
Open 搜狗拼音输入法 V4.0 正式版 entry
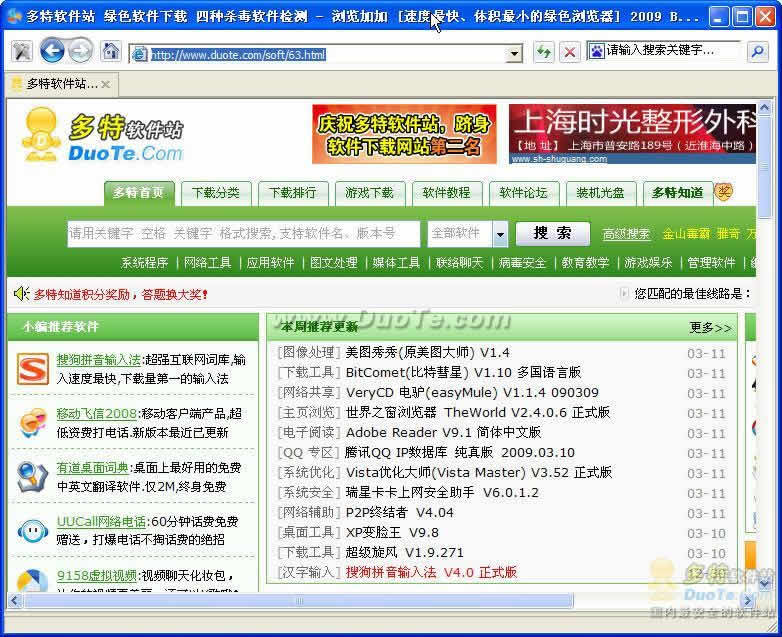[x=431, y=572]
